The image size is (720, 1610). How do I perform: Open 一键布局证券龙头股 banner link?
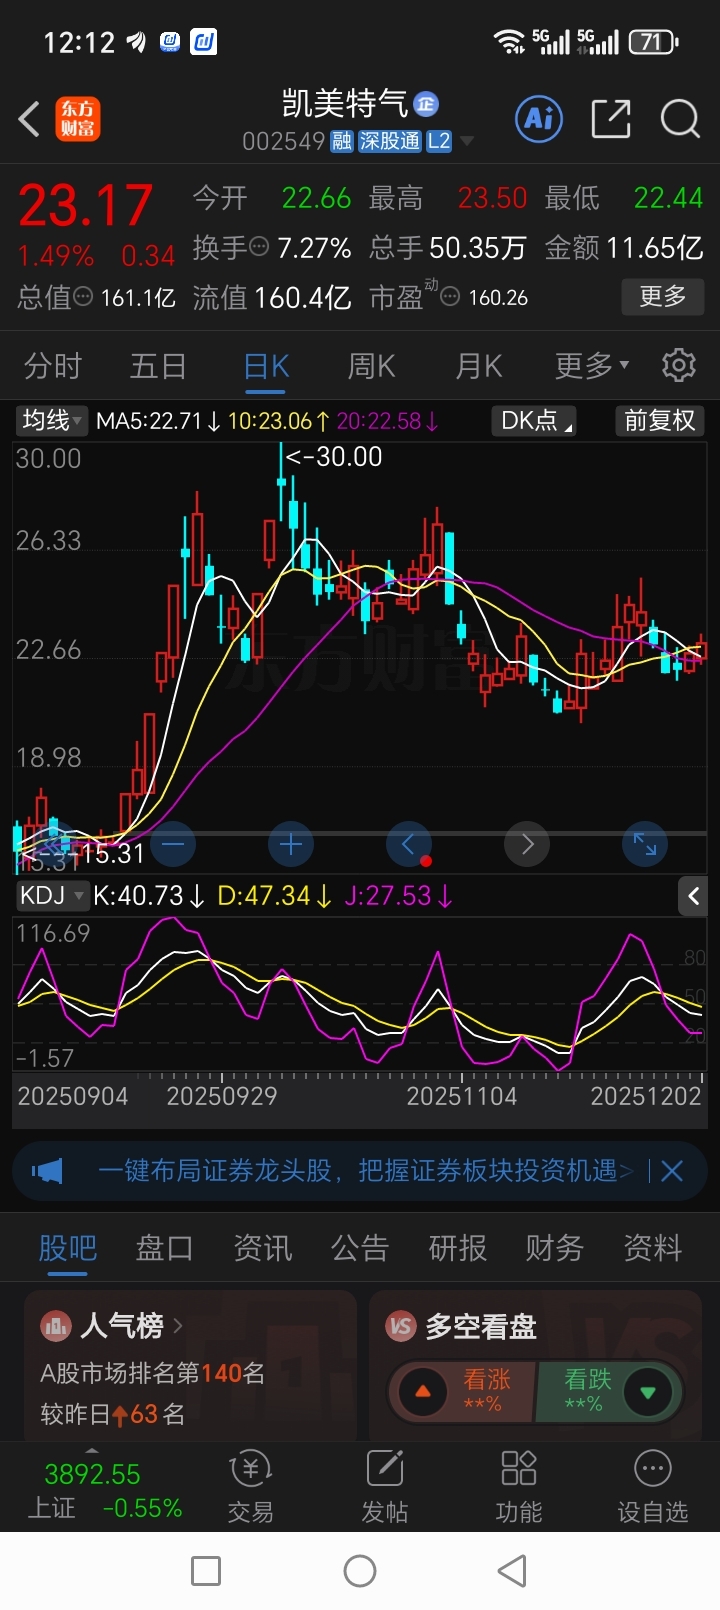(x=365, y=1171)
